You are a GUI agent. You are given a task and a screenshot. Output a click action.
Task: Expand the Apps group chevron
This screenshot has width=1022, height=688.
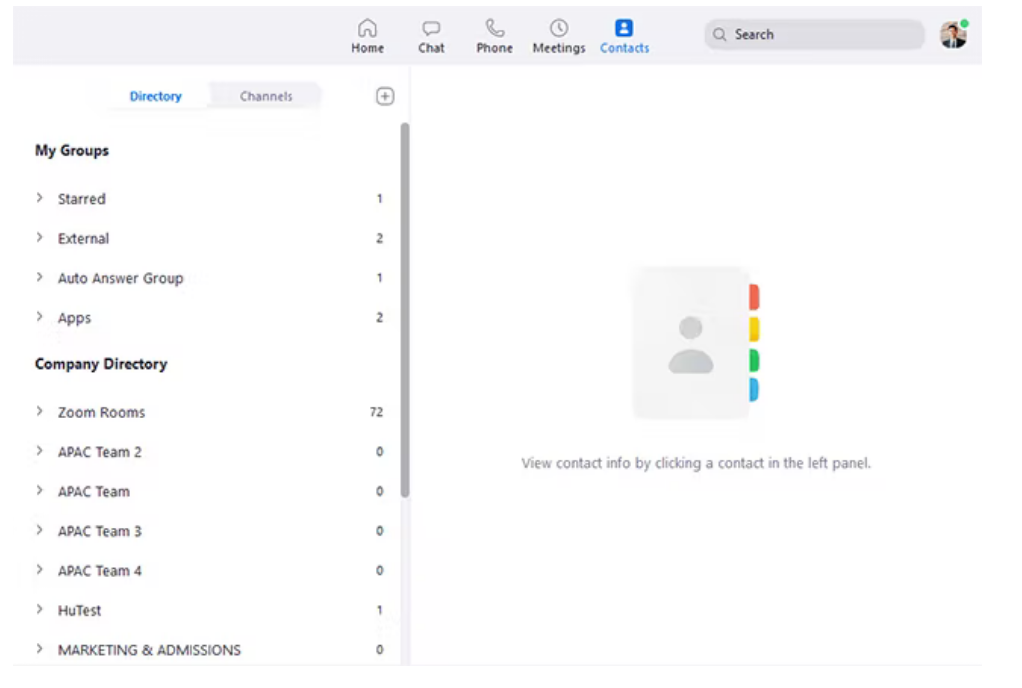click(x=40, y=317)
